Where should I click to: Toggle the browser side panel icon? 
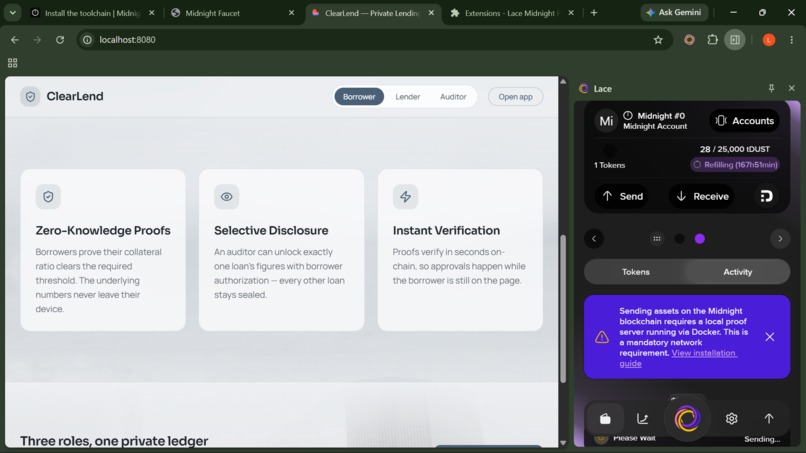coord(735,40)
